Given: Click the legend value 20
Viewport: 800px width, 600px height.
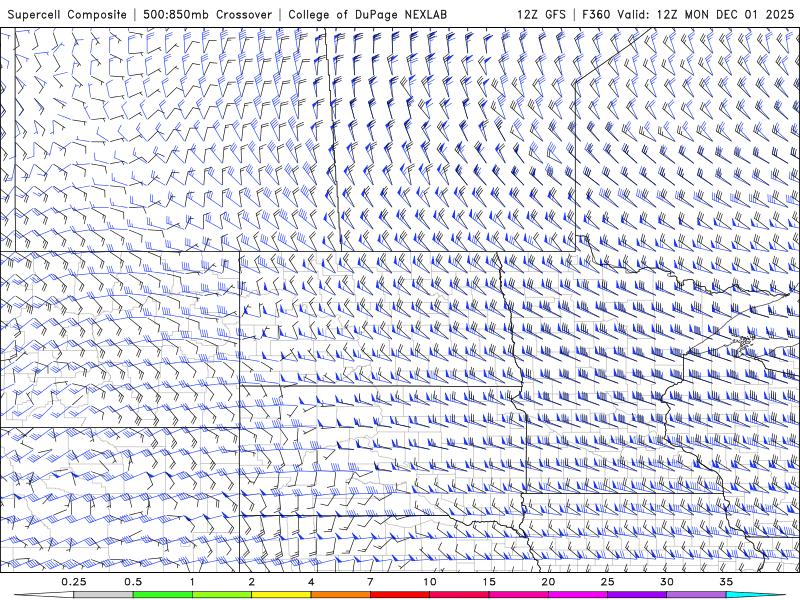Looking at the screenshot, I should pyautogui.click(x=548, y=582).
